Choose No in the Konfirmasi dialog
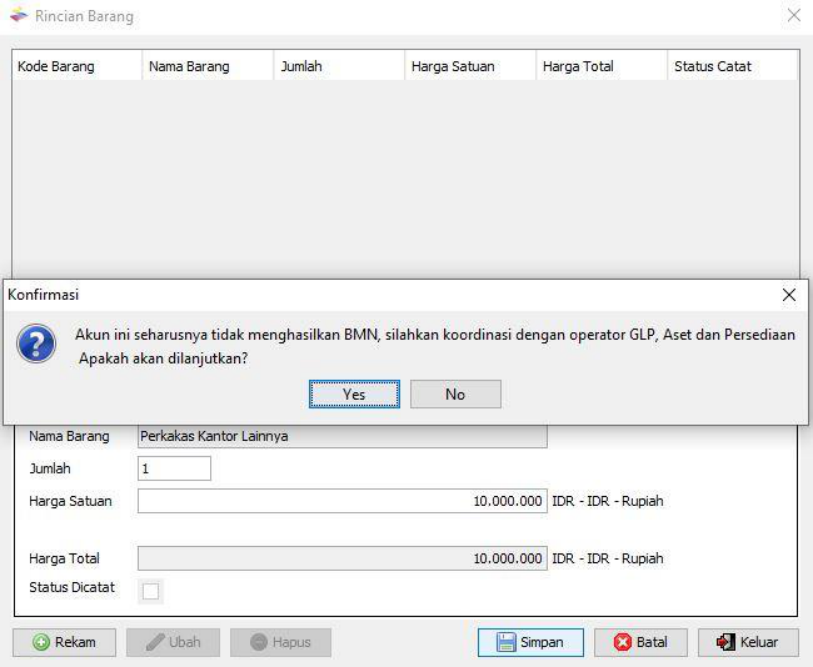 click(455, 394)
